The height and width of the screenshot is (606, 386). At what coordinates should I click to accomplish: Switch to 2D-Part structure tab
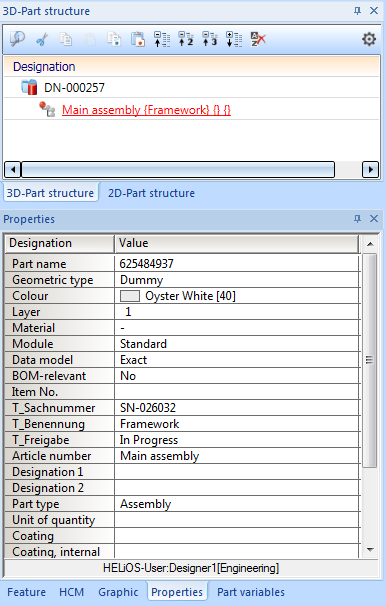(x=151, y=193)
